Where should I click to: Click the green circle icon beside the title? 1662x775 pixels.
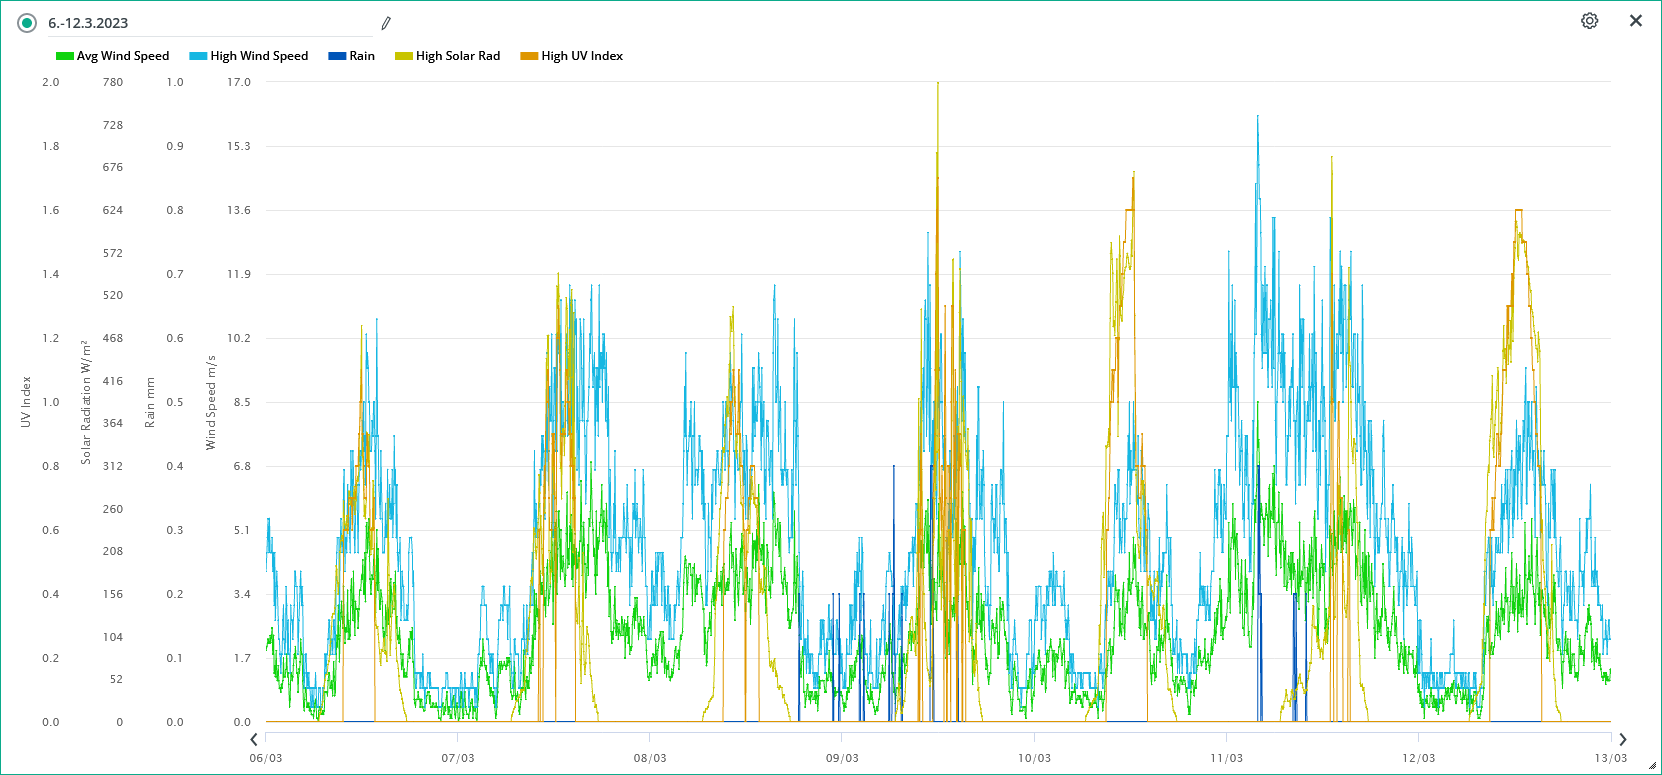27,23
